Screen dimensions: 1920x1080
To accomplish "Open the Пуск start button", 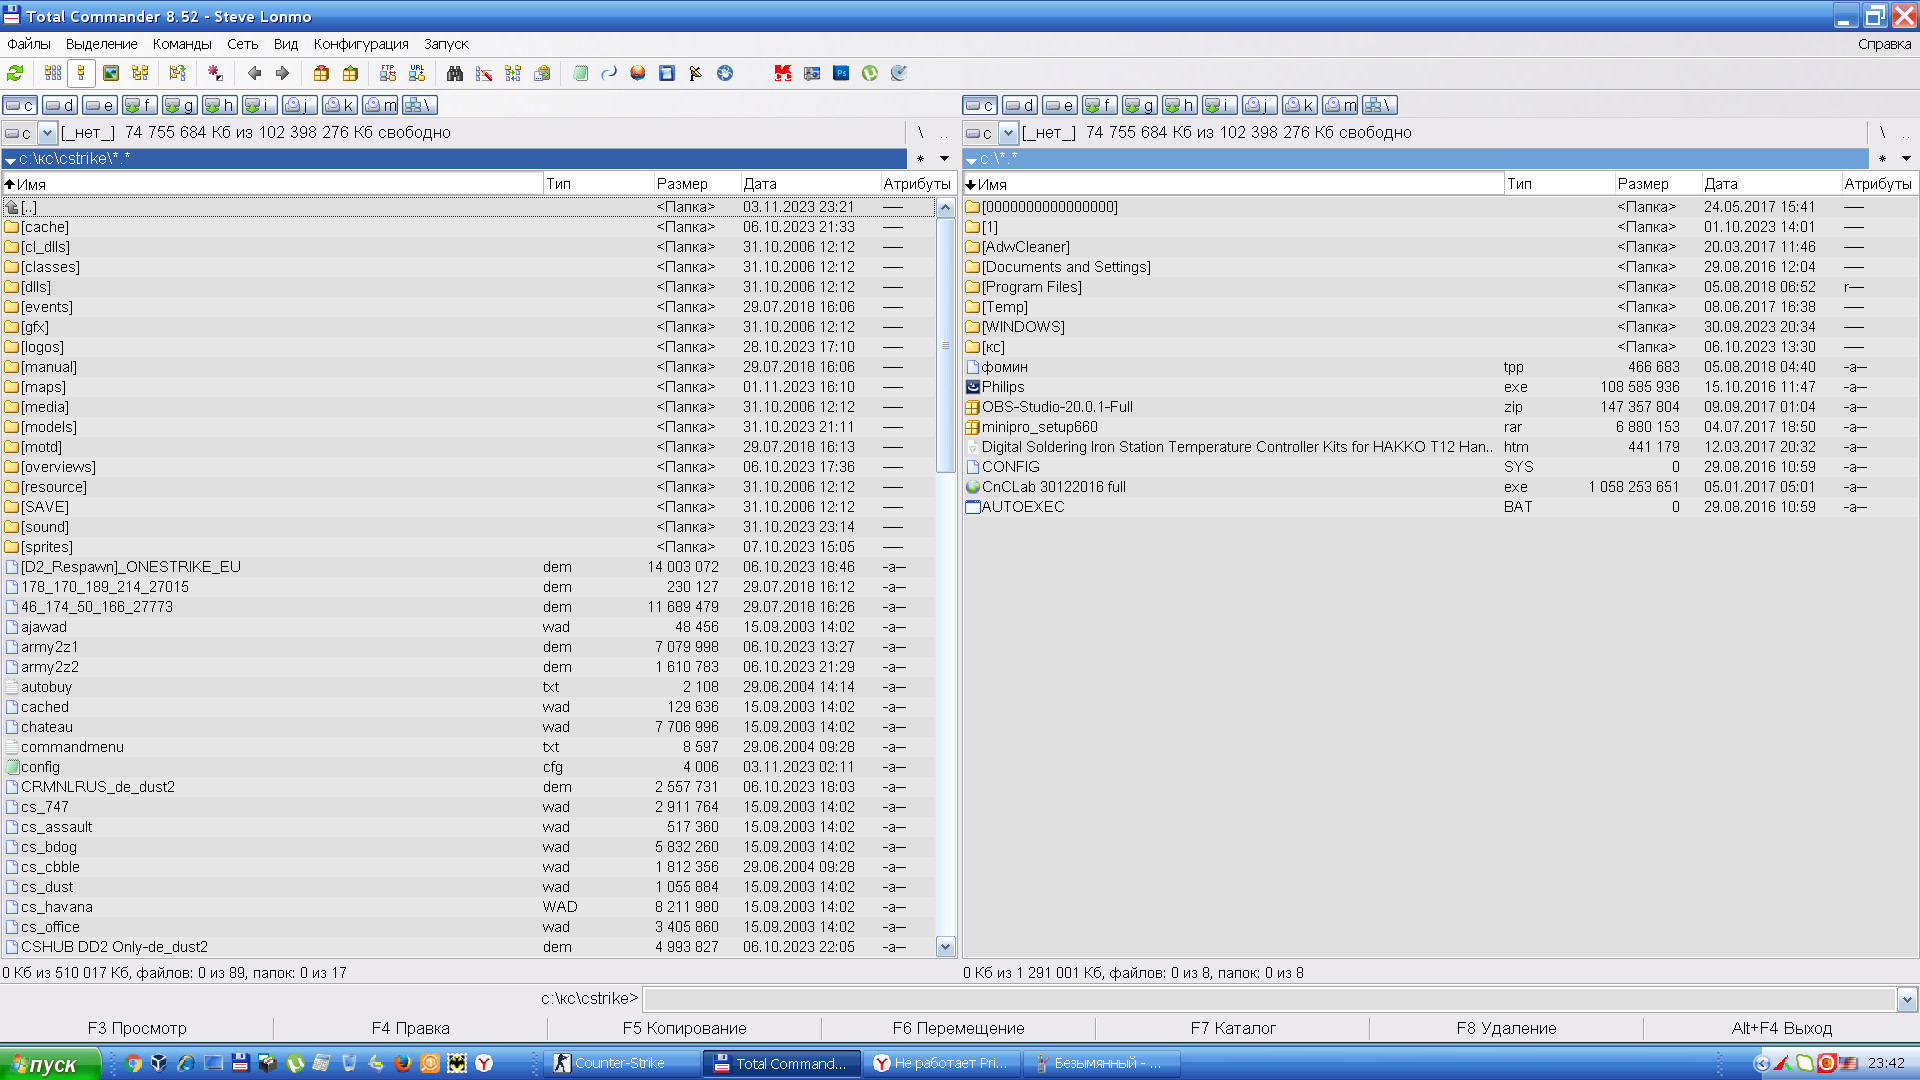I will (50, 1064).
